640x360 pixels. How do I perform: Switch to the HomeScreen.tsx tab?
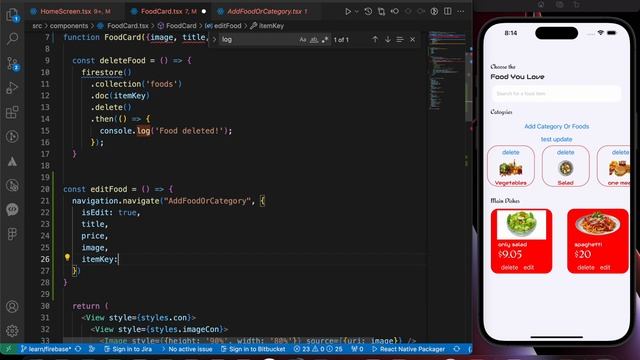point(70,11)
